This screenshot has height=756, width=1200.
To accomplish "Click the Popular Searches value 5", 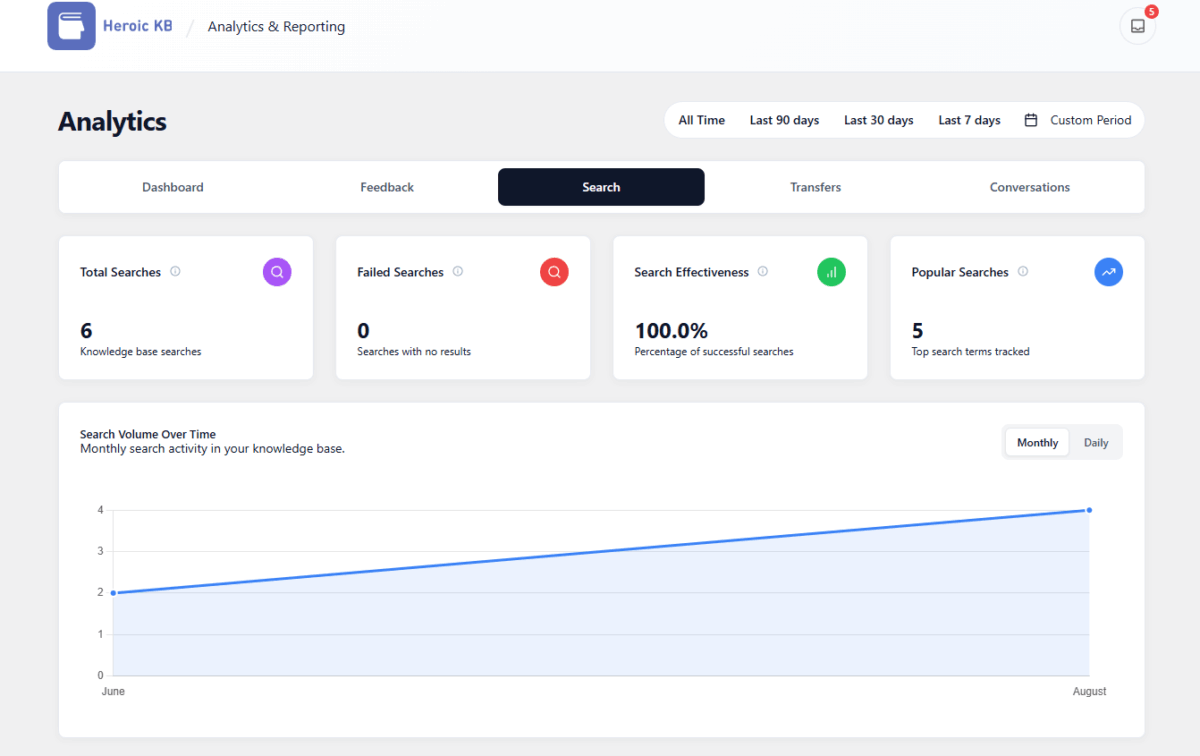I will point(917,331).
